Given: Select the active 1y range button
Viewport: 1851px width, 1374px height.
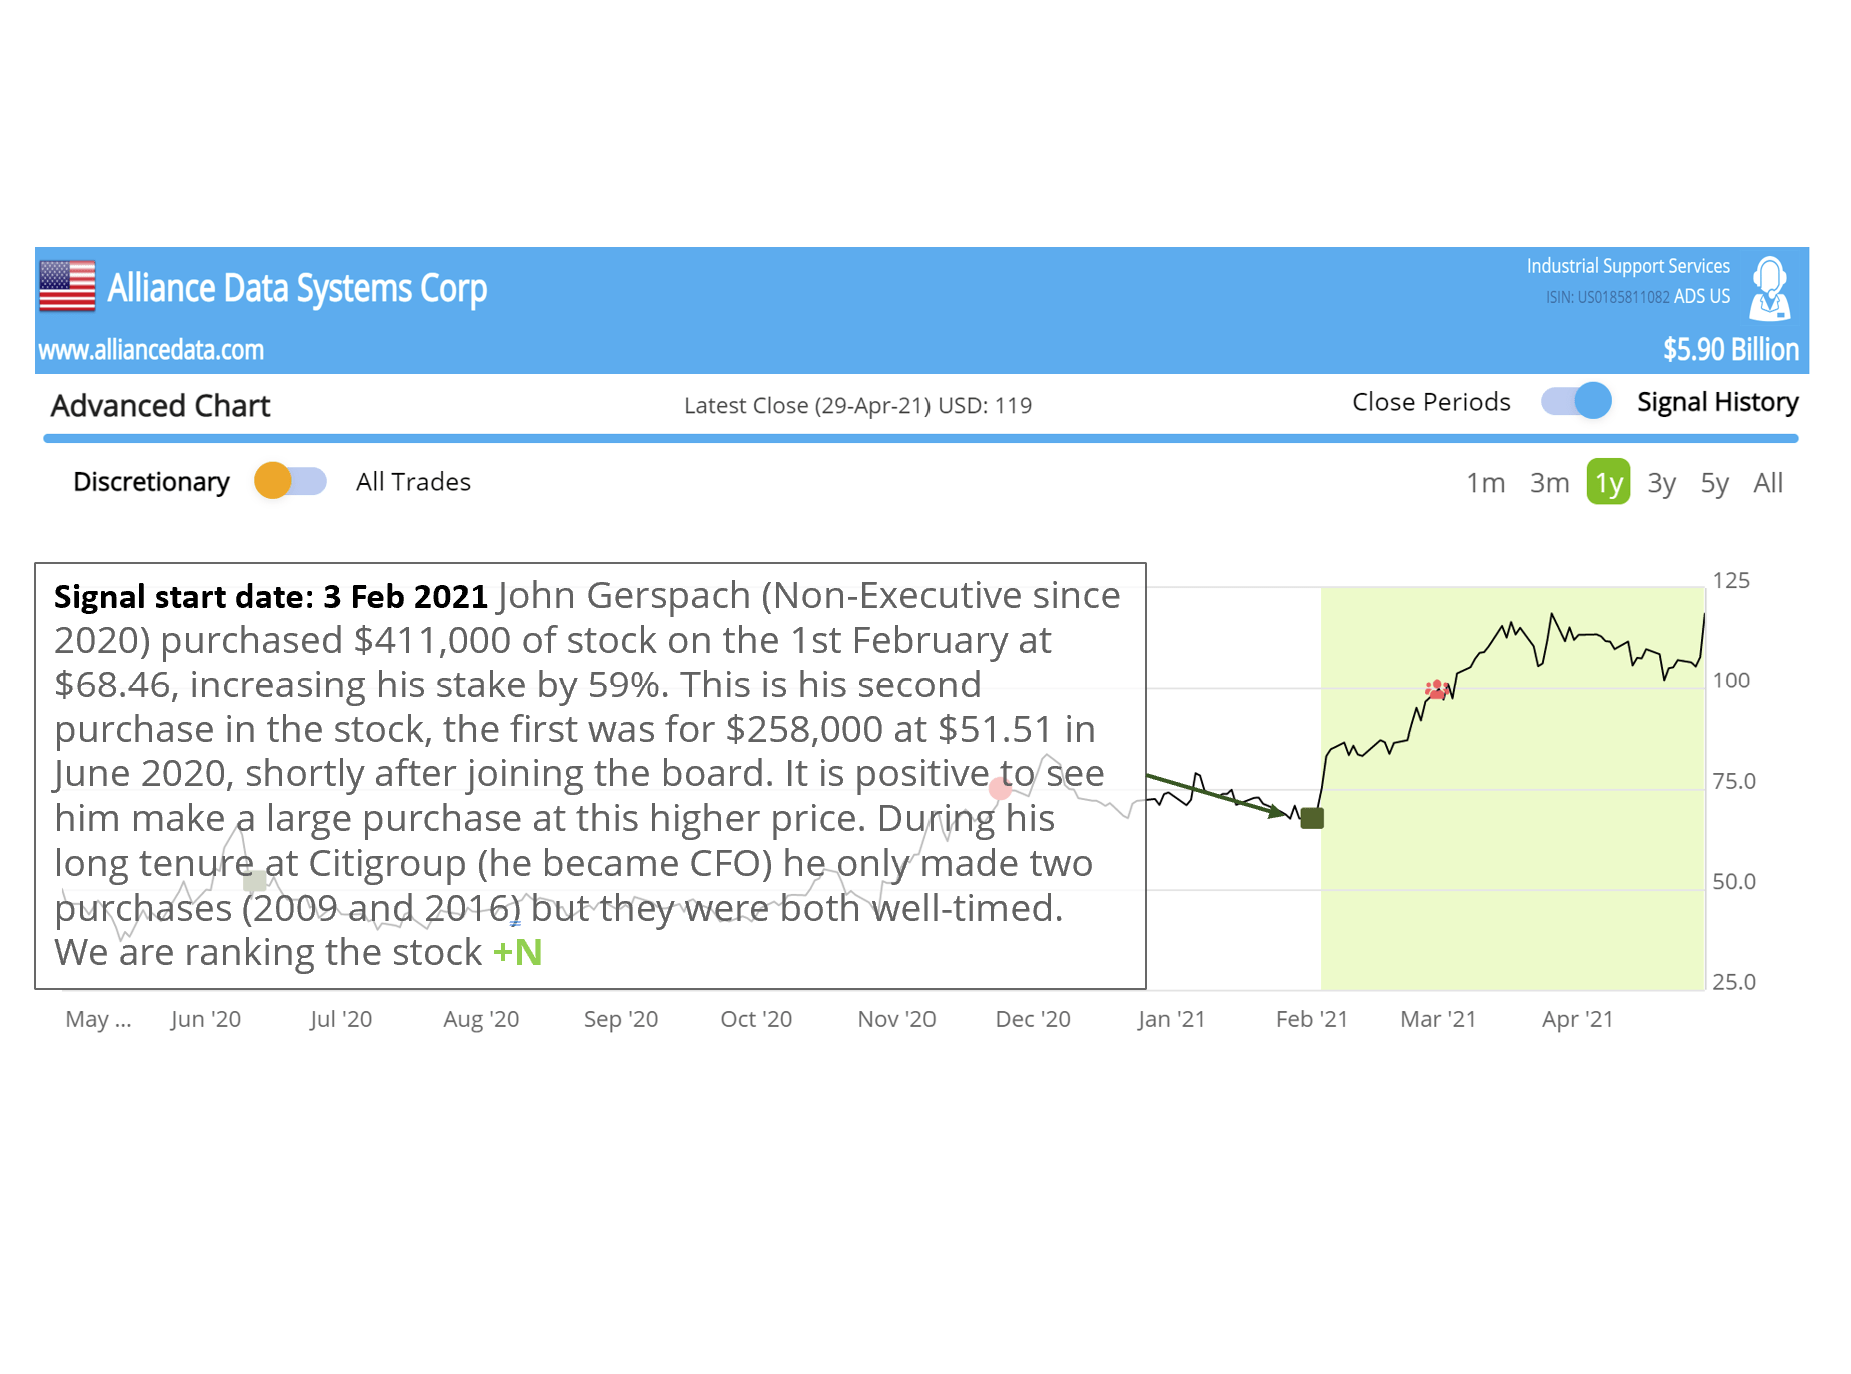Looking at the screenshot, I should 1608,483.
